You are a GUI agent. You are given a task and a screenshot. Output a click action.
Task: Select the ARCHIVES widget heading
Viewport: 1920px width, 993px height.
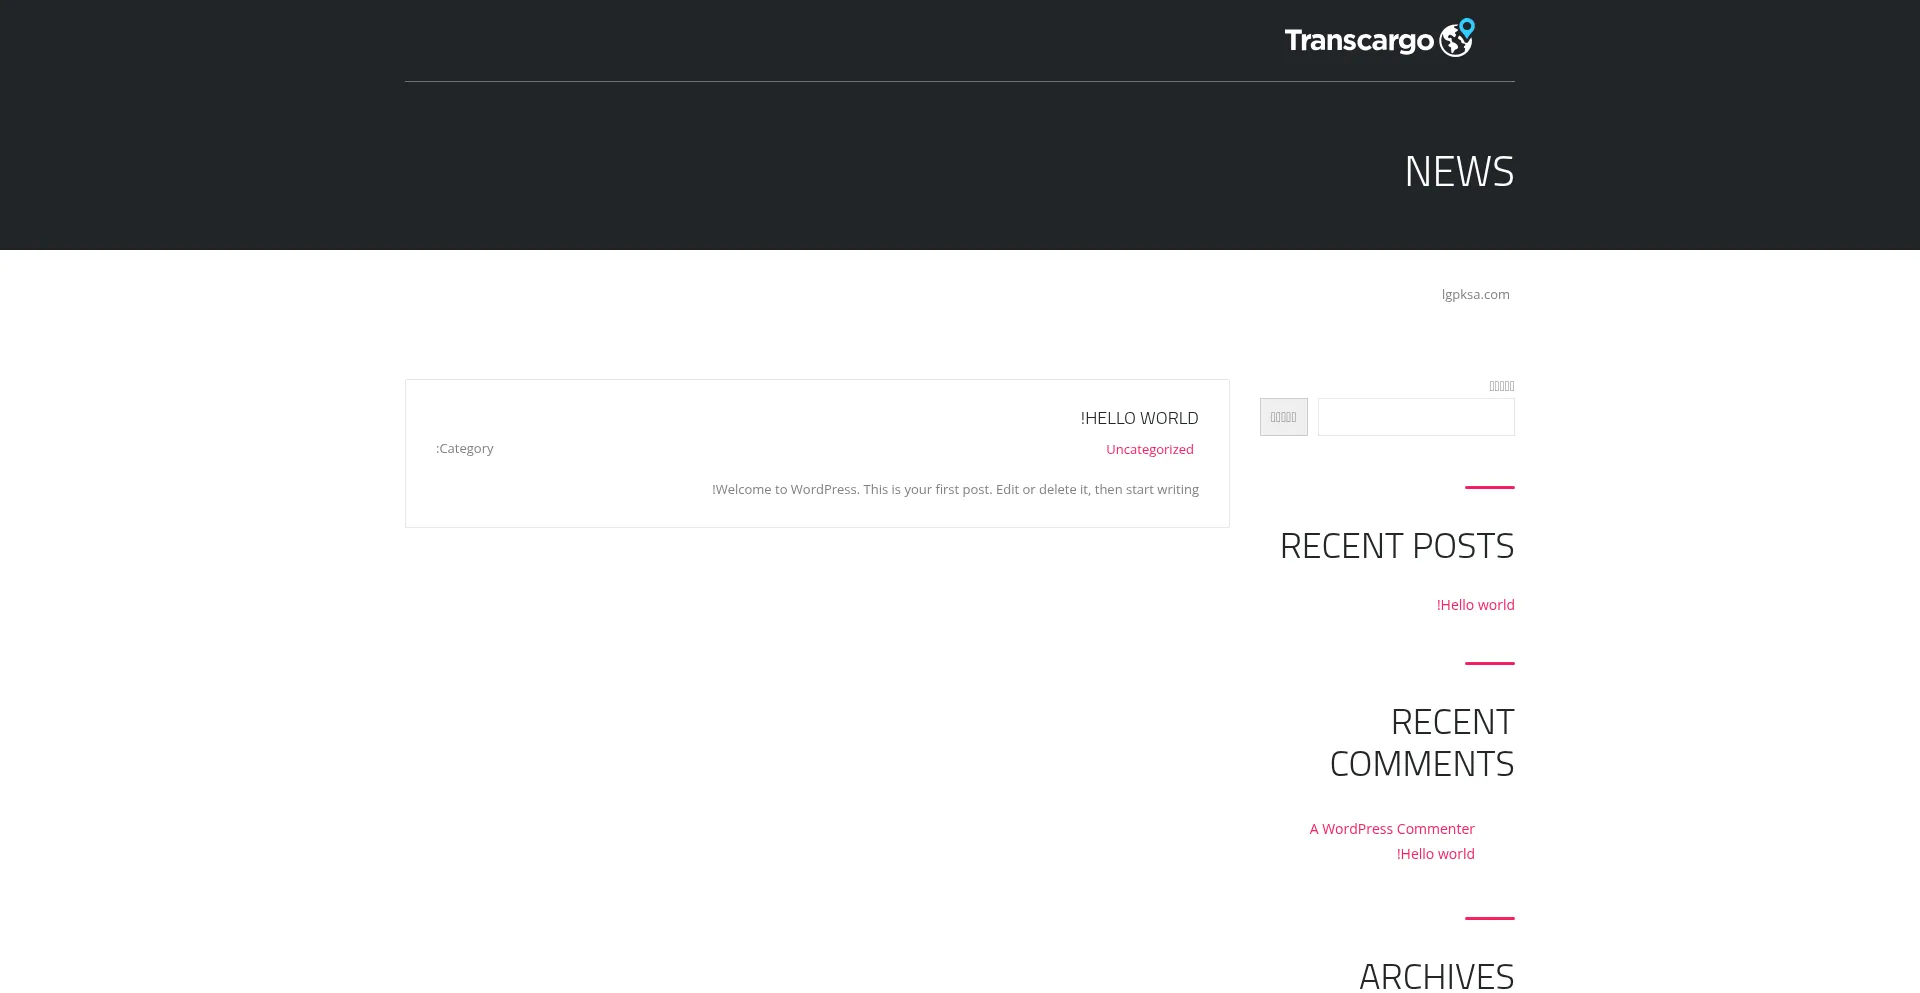1436,976
